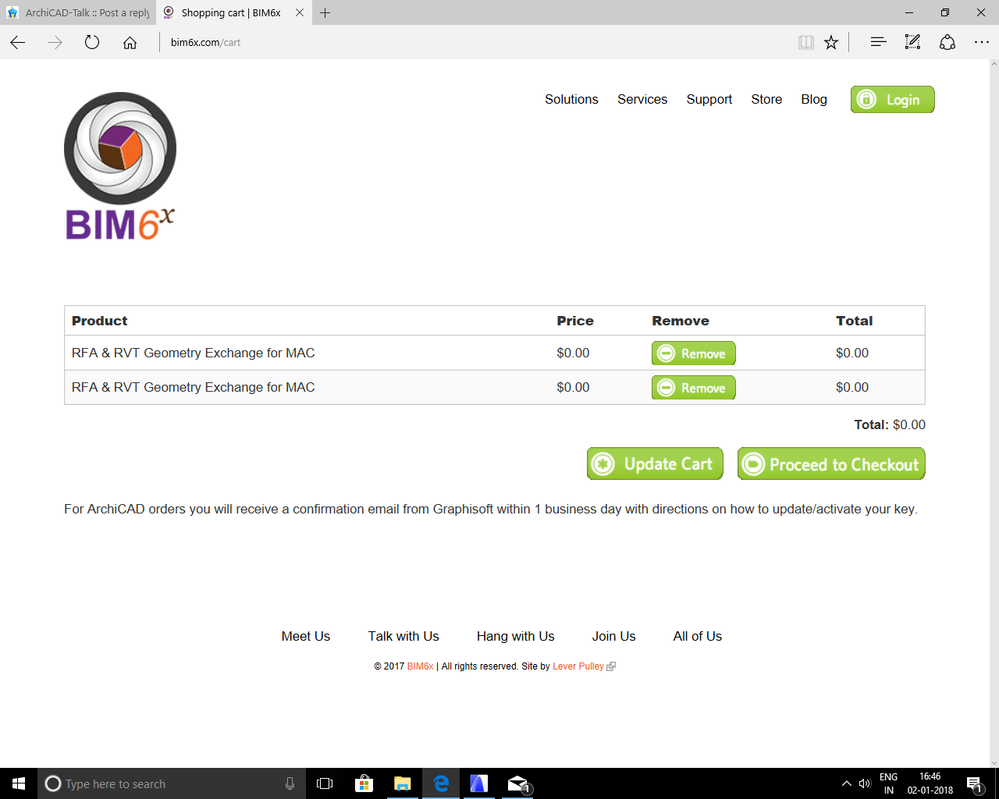Image resolution: width=999 pixels, height=799 pixels.
Task: Open the Lever Pulley site link
Action: [x=578, y=666]
